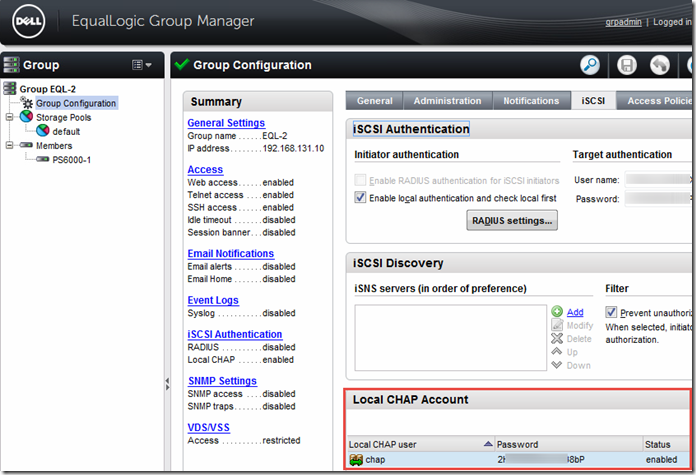Toggle Enable local authentication checkbox
The width and height of the screenshot is (696, 475).
361,198
